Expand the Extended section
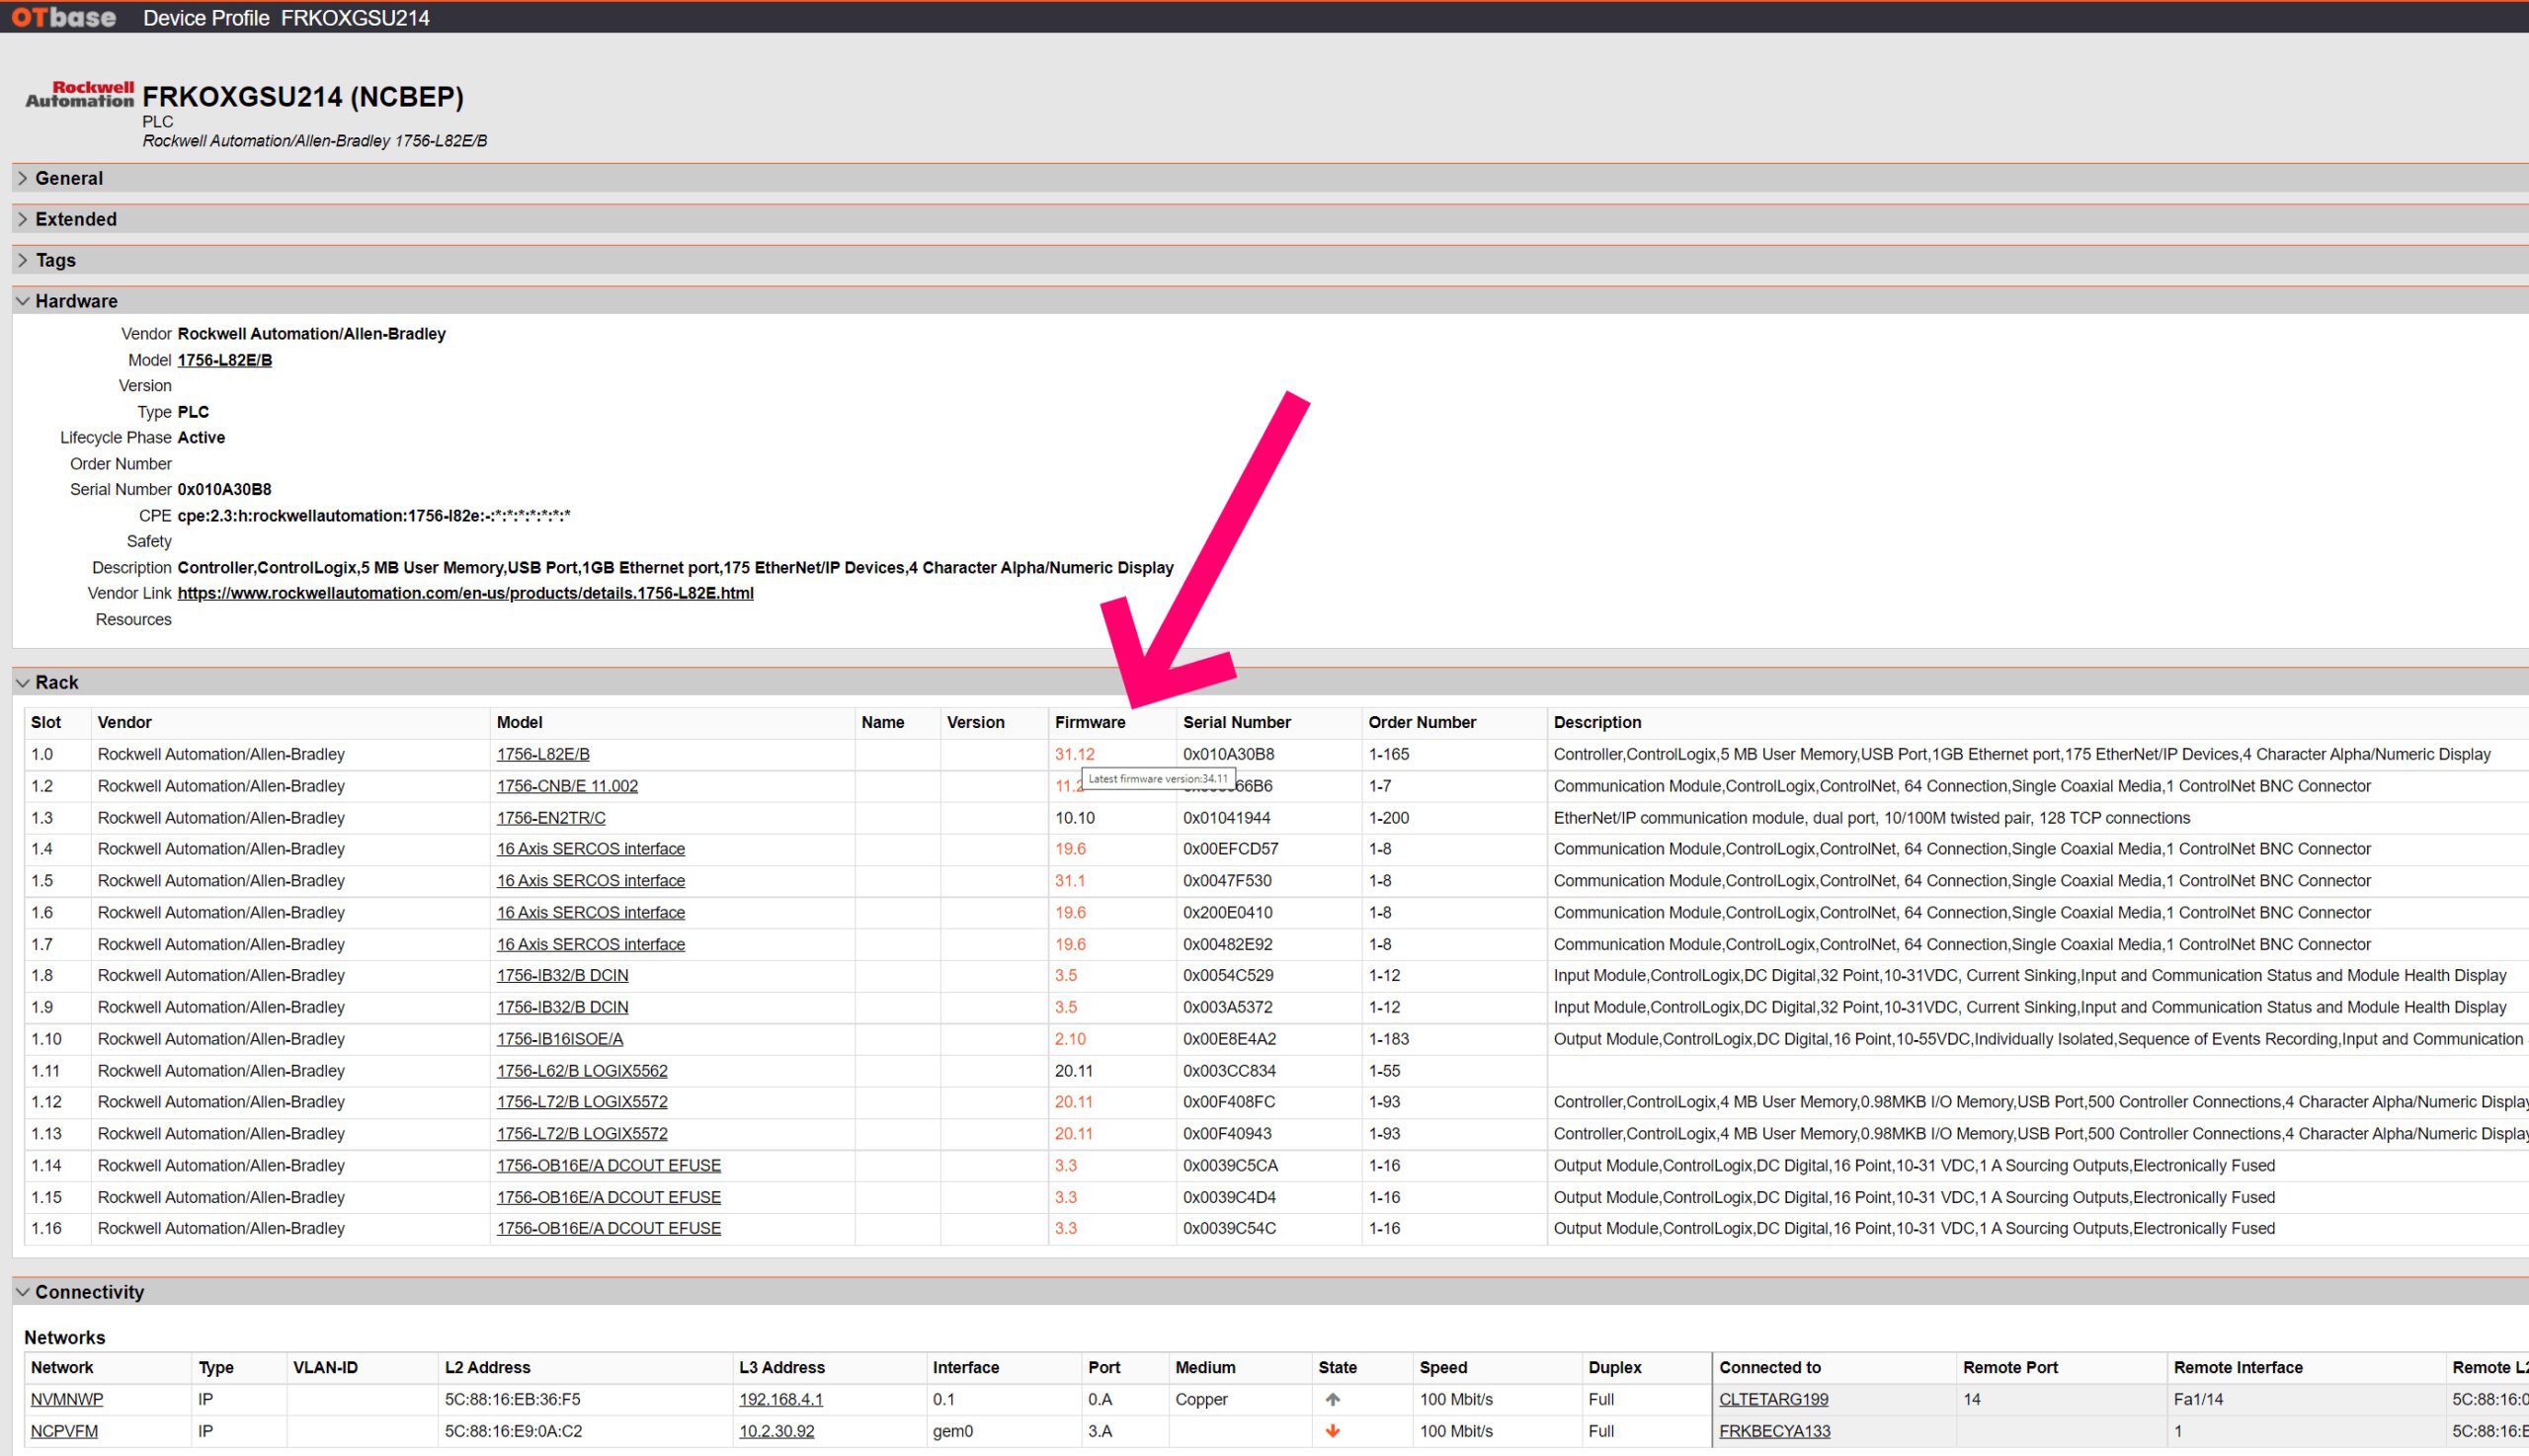The image size is (2529, 1456). click(x=23, y=219)
